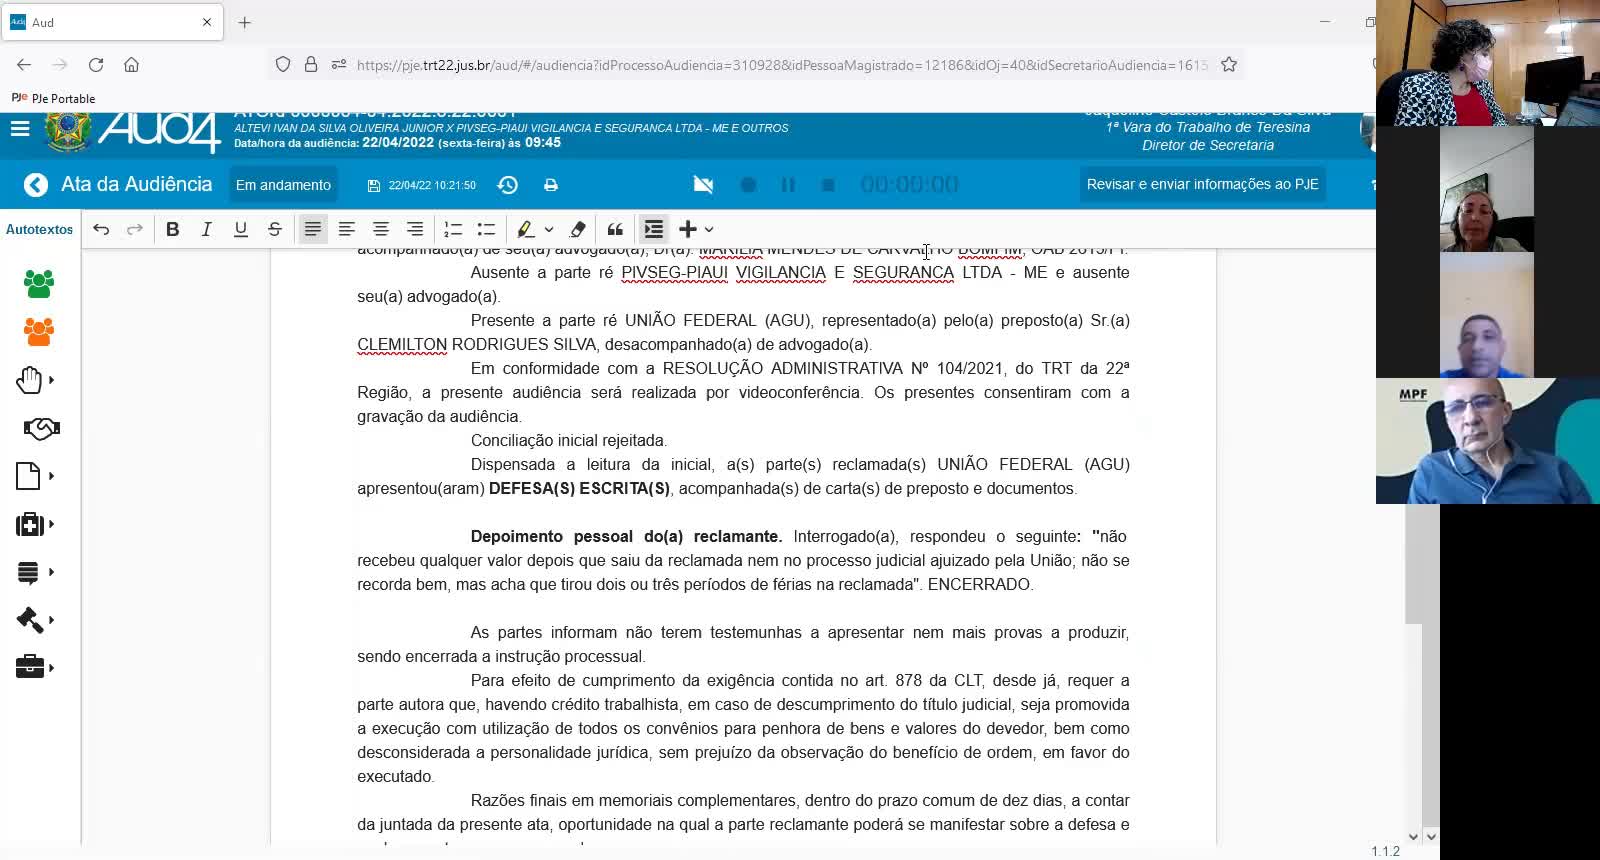This screenshot has height=860, width=1600.
Task: Click the judge gavel icon
Action: (30, 620)
